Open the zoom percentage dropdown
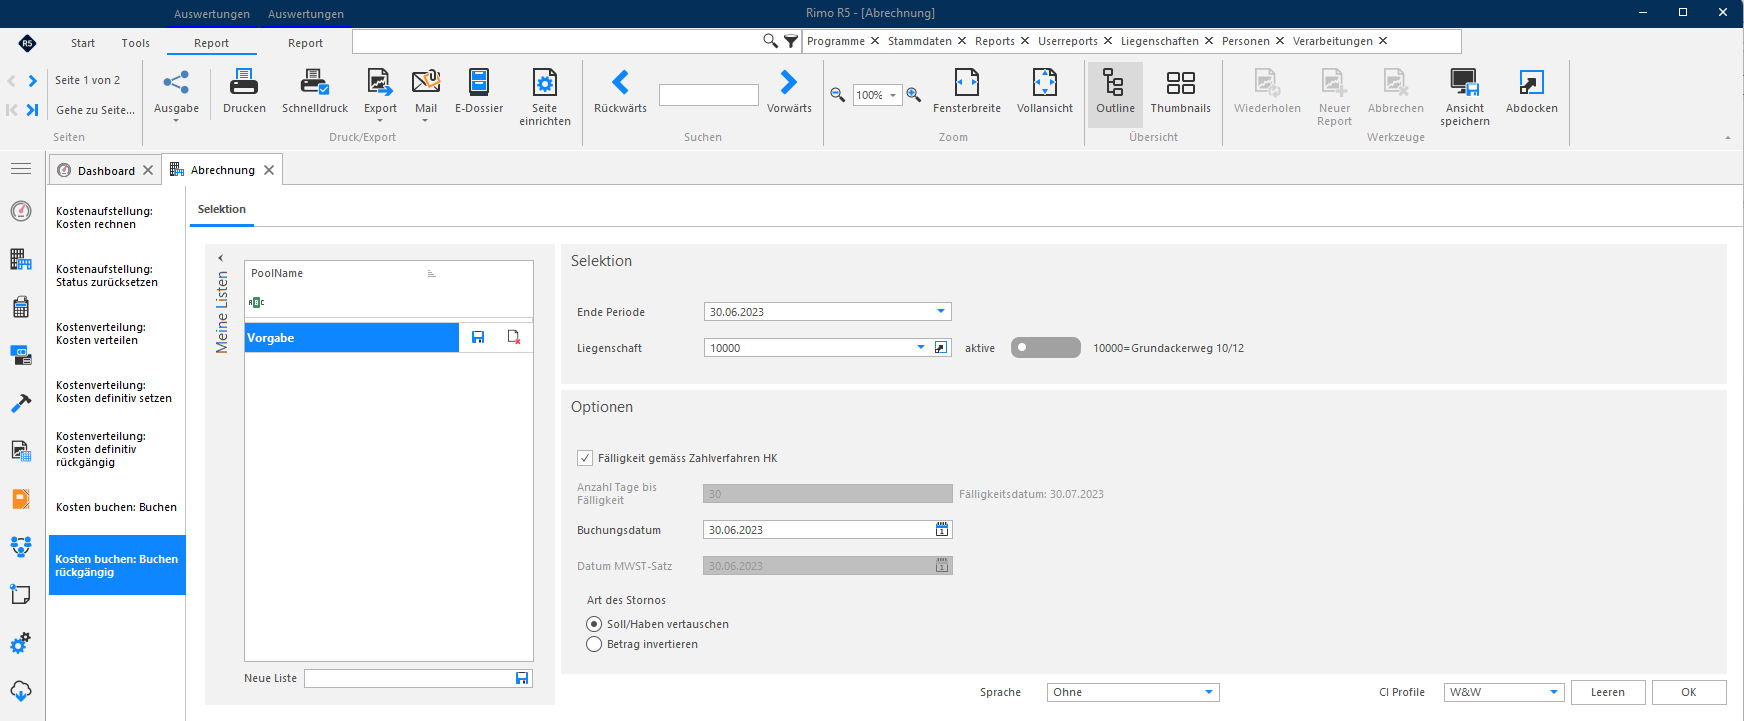 [x=893, y=95]
